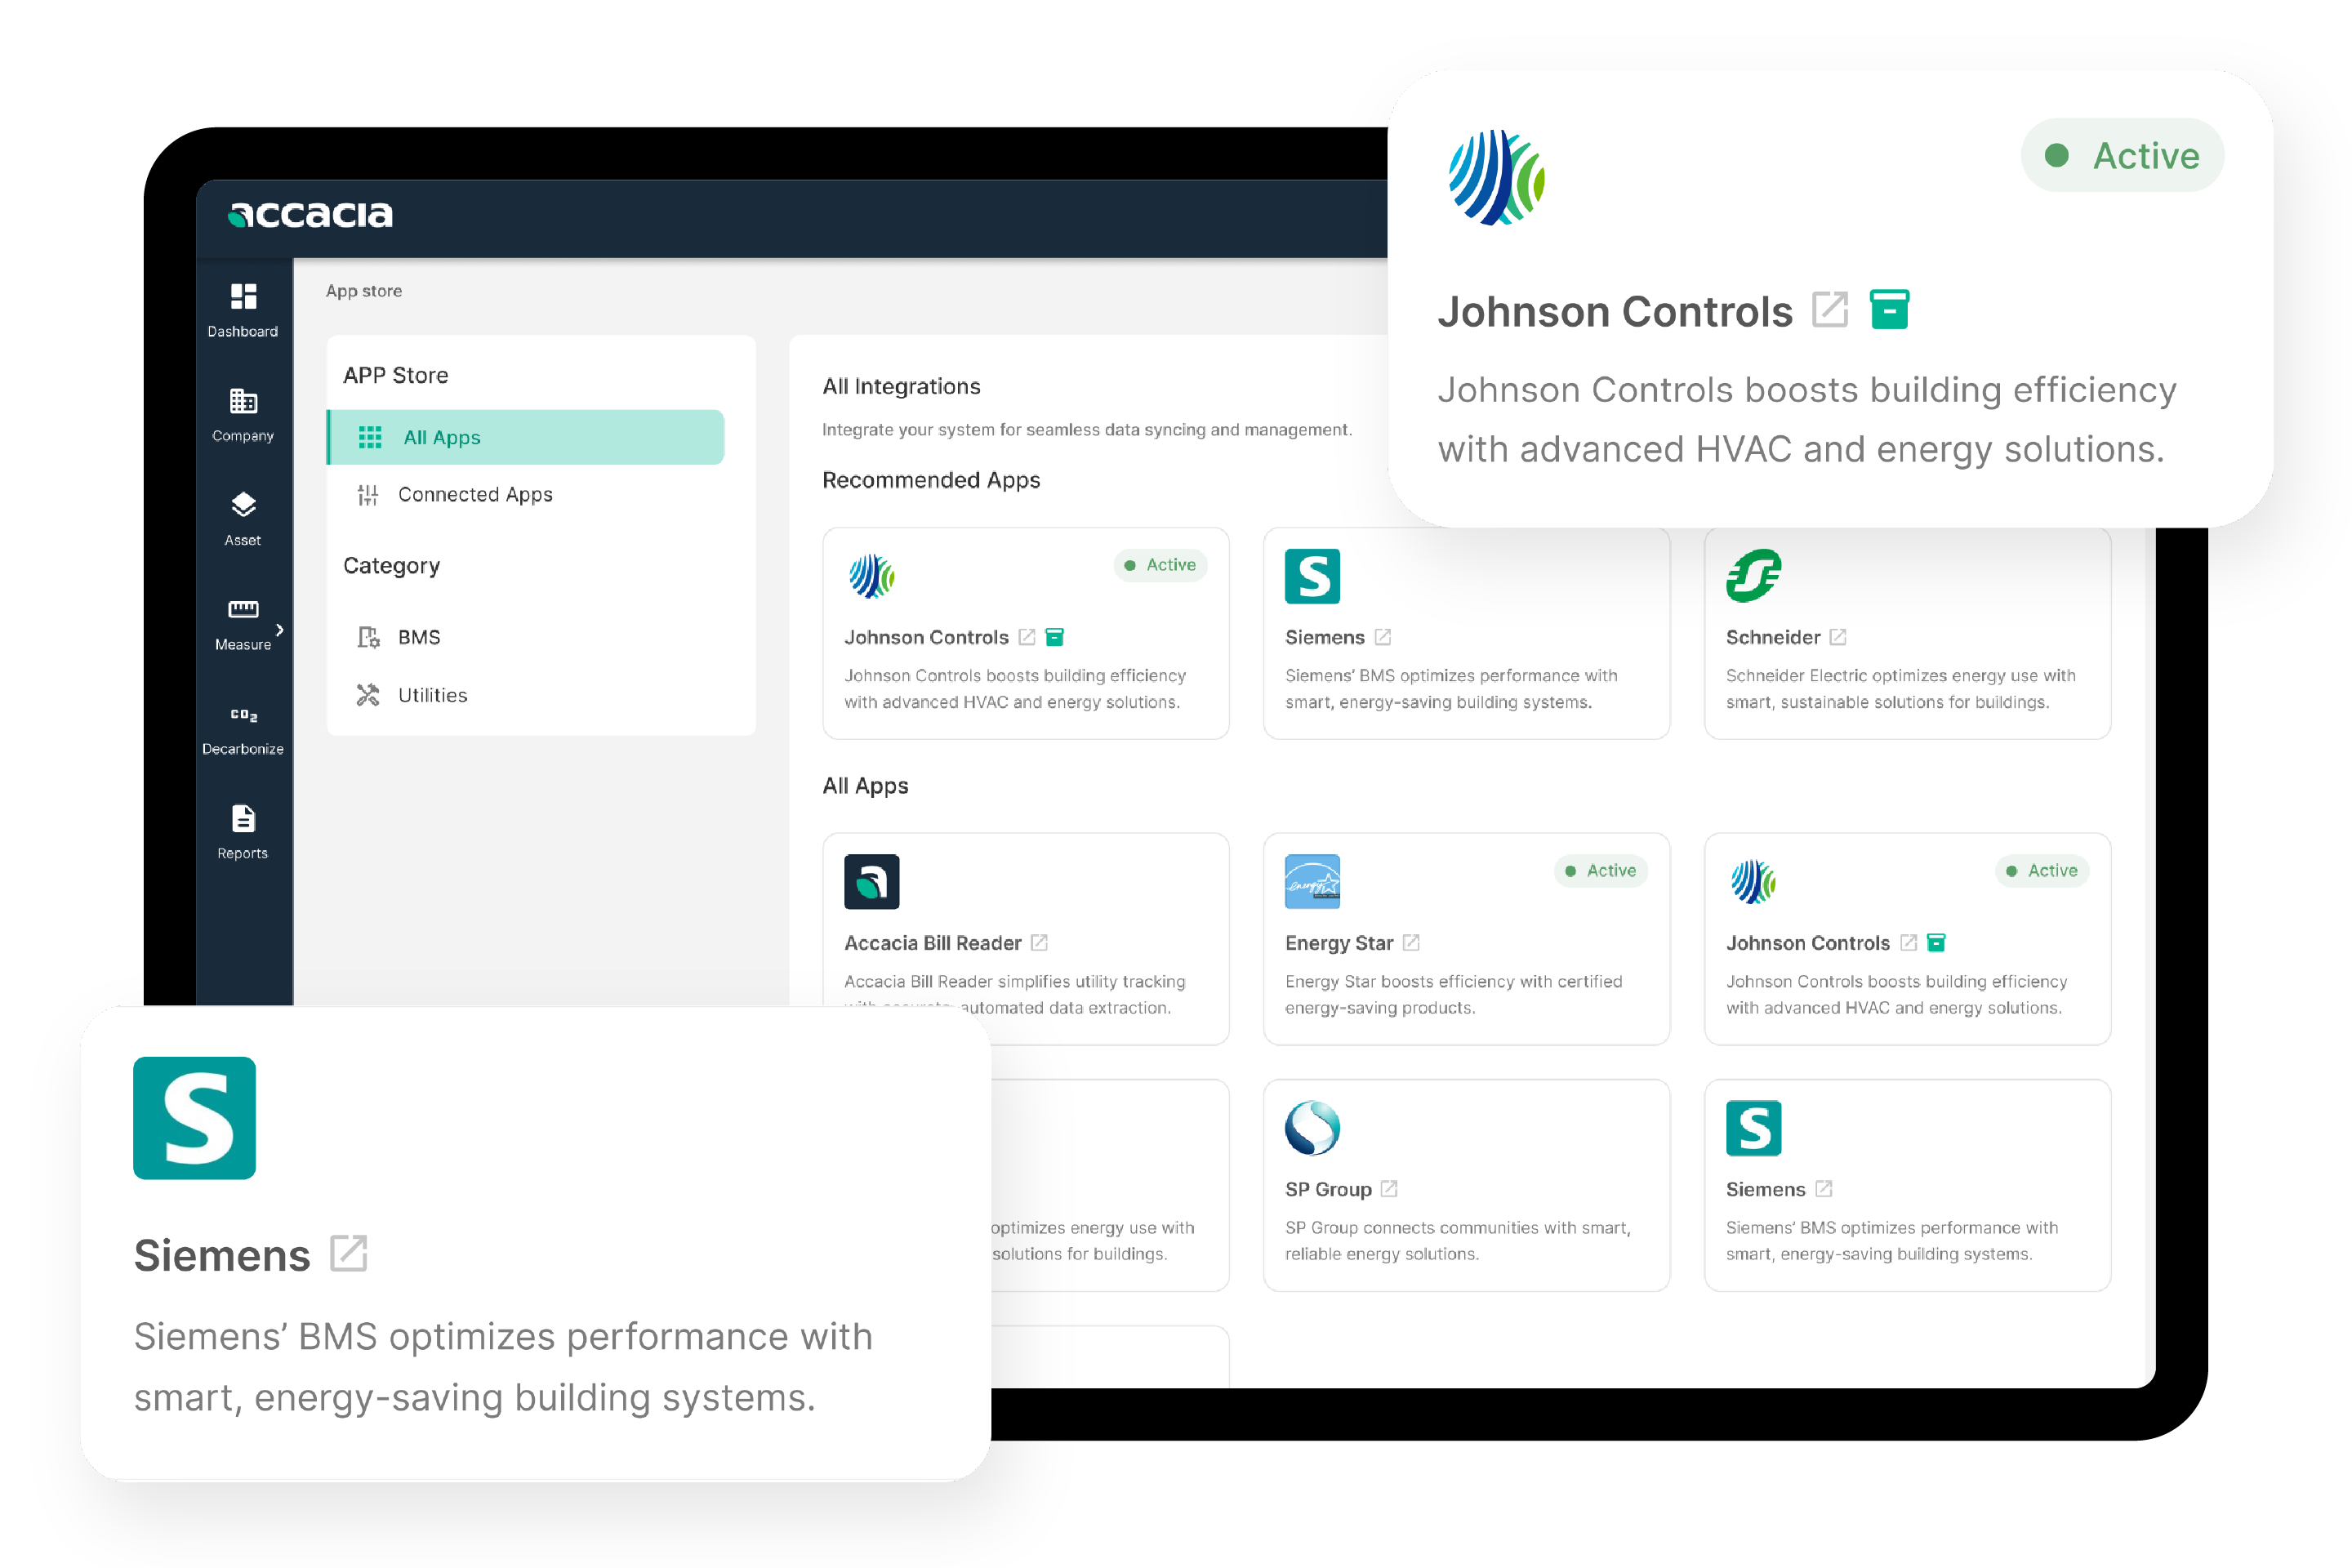Image resolution: width=2352 pixels, height=1568 pixels.
Task: Open the Accacia Bill Reader app title
Action: tap(933, 943)
